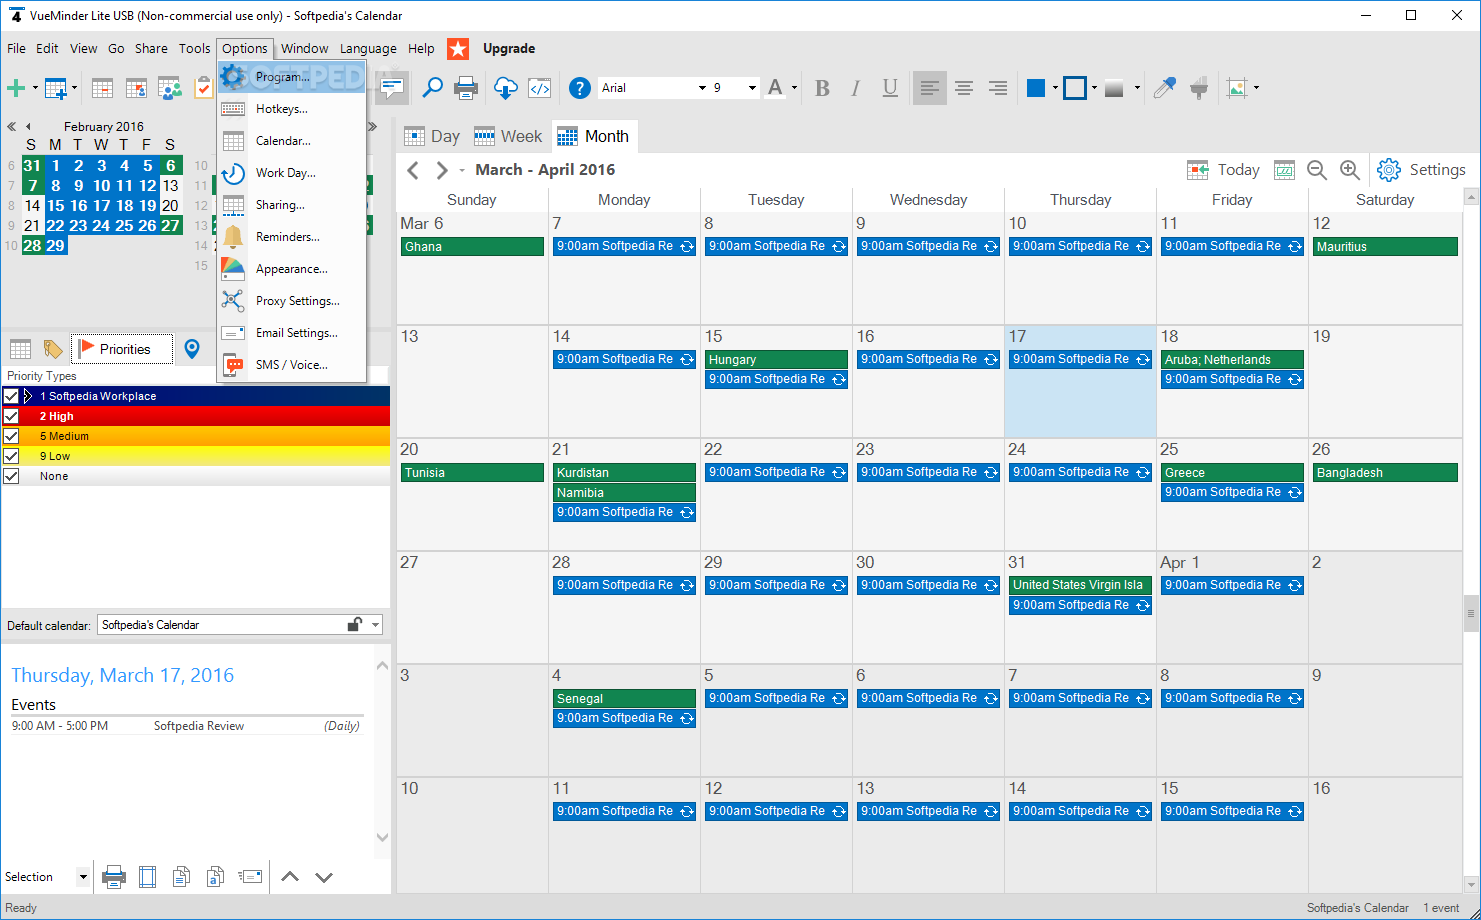
Task: Align text right
Action: click(x=998, y=88)
